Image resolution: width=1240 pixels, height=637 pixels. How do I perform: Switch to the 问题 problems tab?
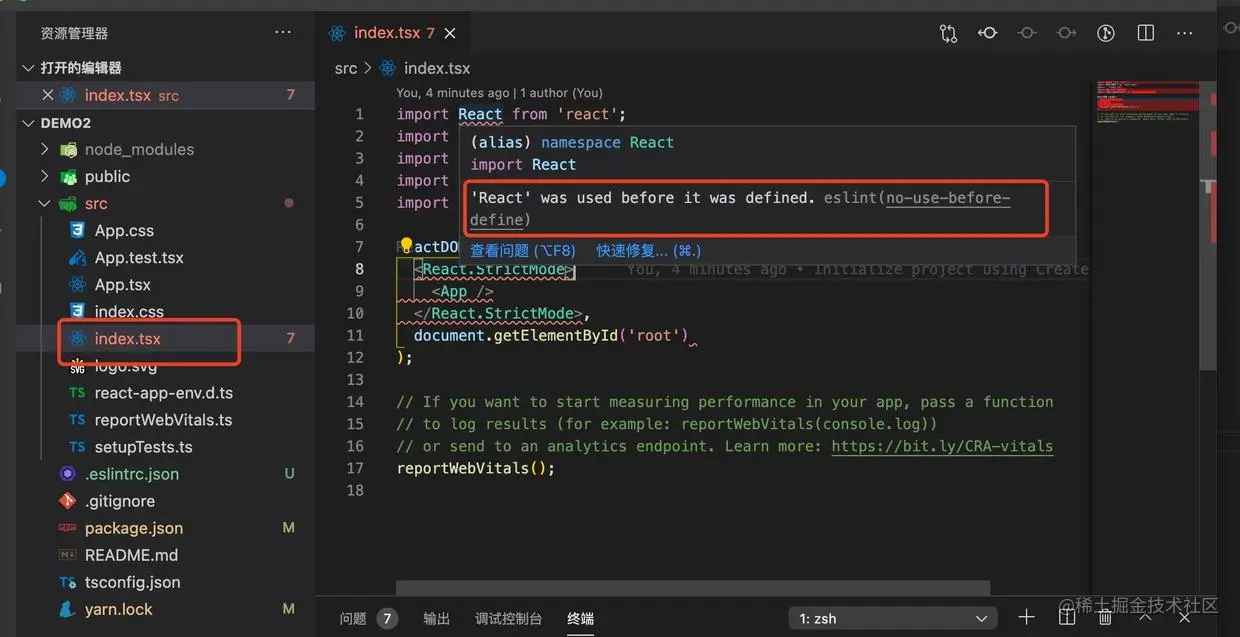(x=353, y=618)
